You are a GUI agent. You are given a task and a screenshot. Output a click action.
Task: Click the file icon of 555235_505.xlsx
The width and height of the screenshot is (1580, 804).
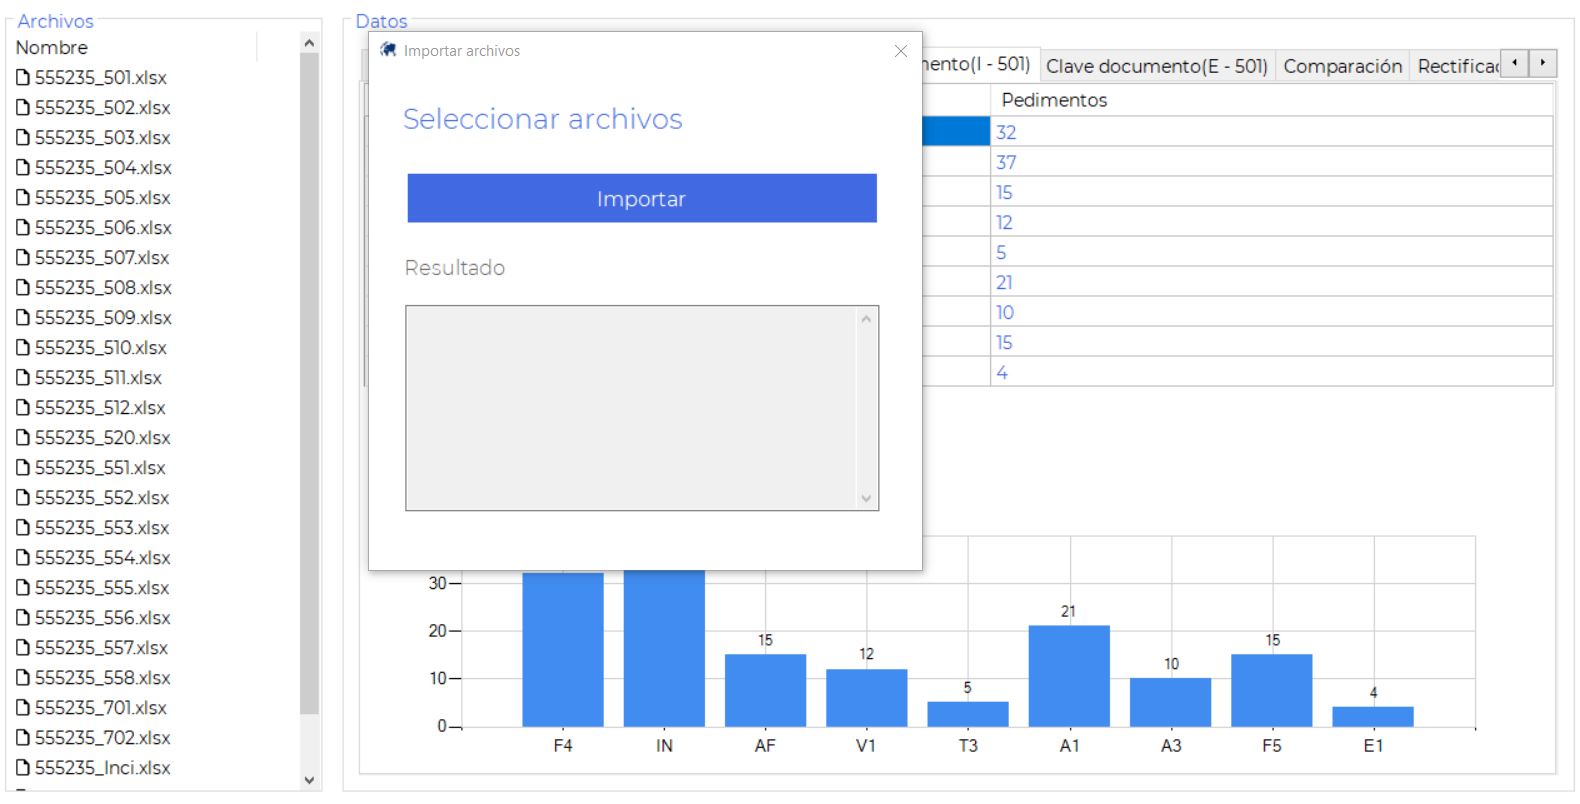[23, 198]
